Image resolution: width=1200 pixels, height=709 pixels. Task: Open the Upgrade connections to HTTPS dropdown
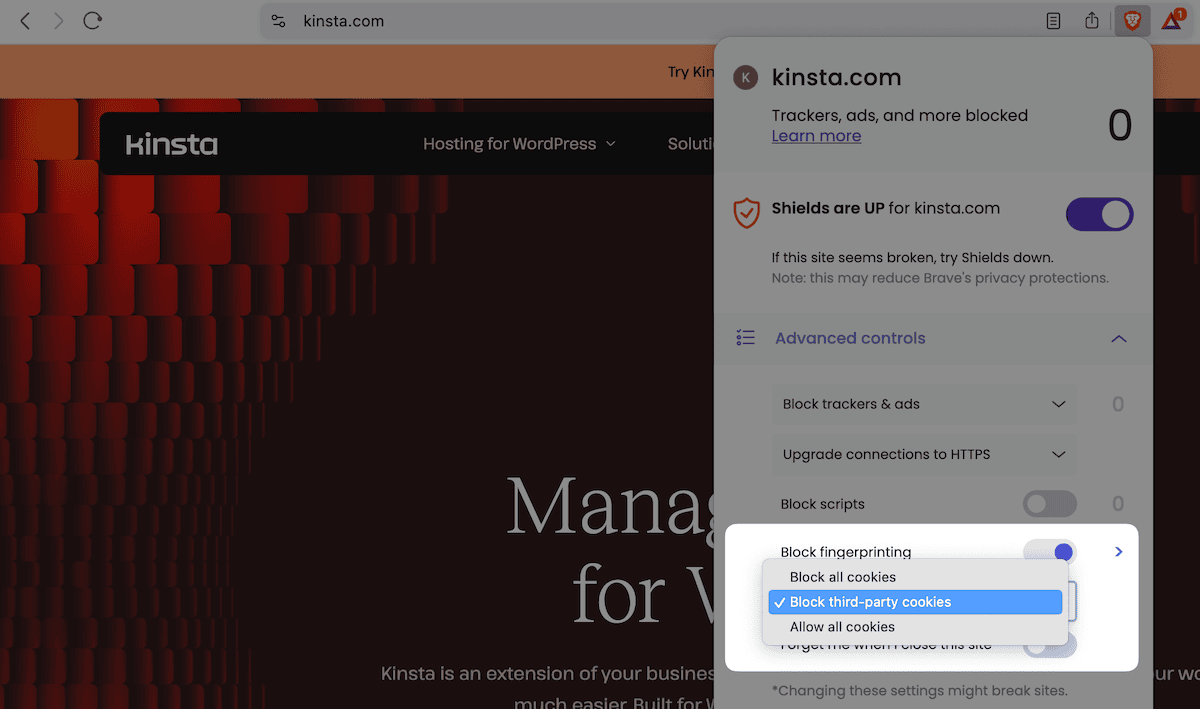point(925,454)
